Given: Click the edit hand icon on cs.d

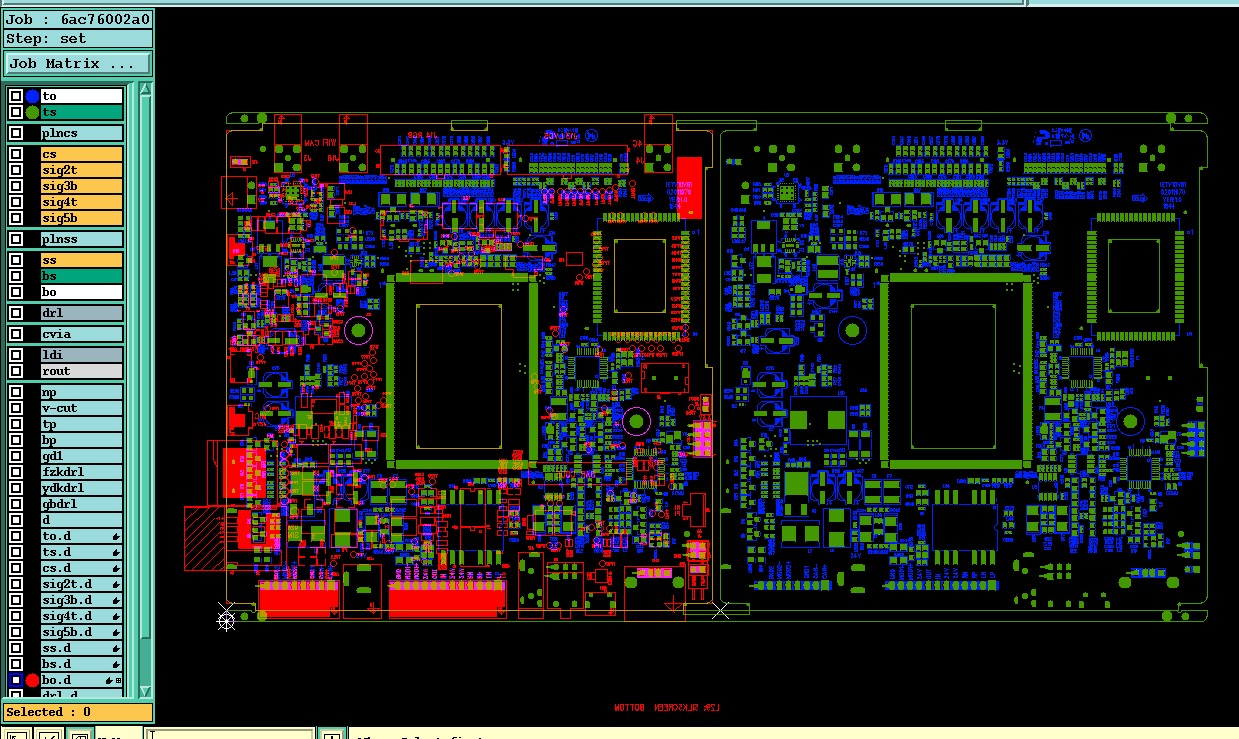Looking at the screenshot, I should pyautogui.click(x=116, y=568).
